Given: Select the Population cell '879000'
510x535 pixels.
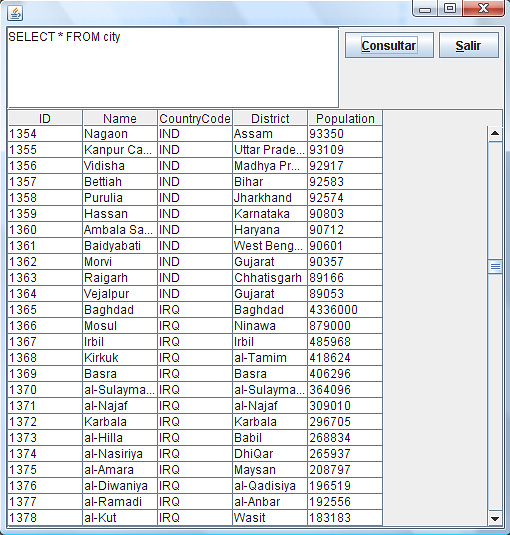Looking at the screenshot, I should pyautogui.click(x=345, y=326).
